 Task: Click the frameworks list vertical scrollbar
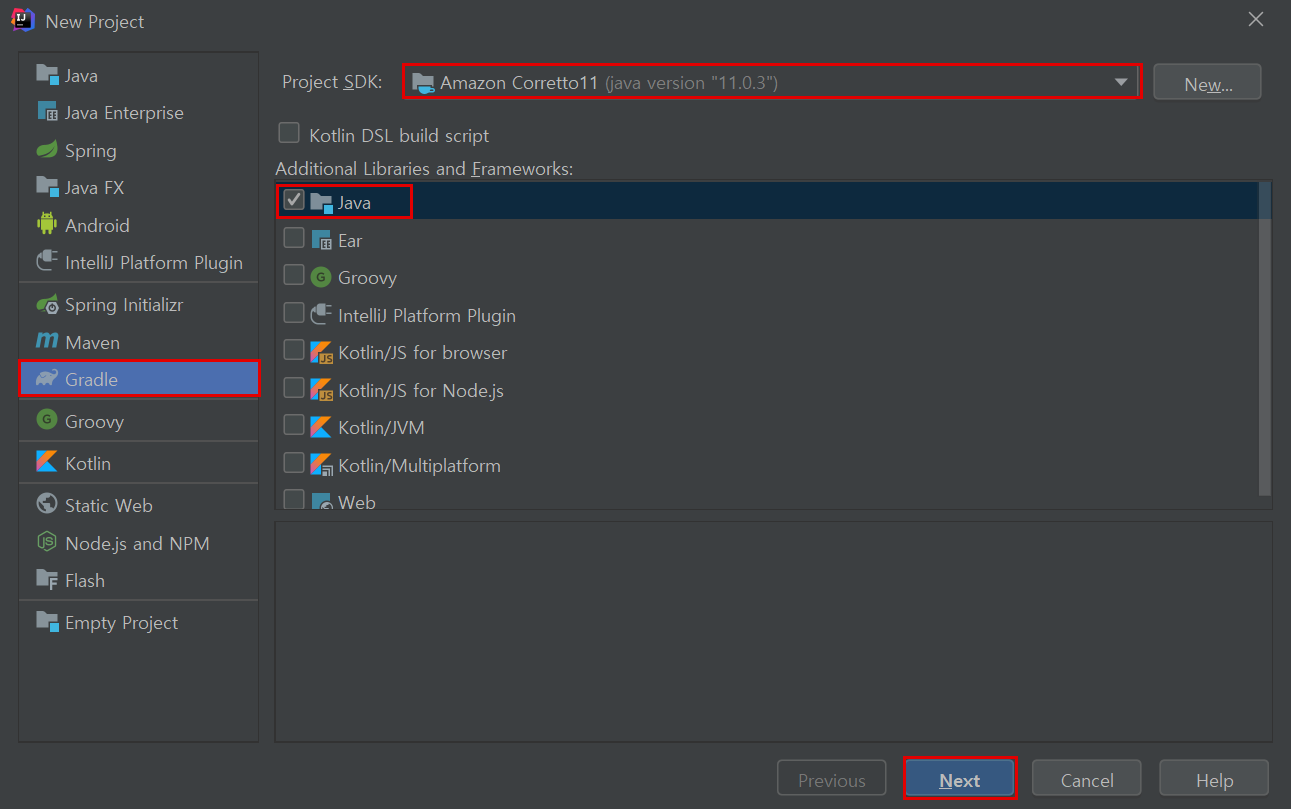1265,338
